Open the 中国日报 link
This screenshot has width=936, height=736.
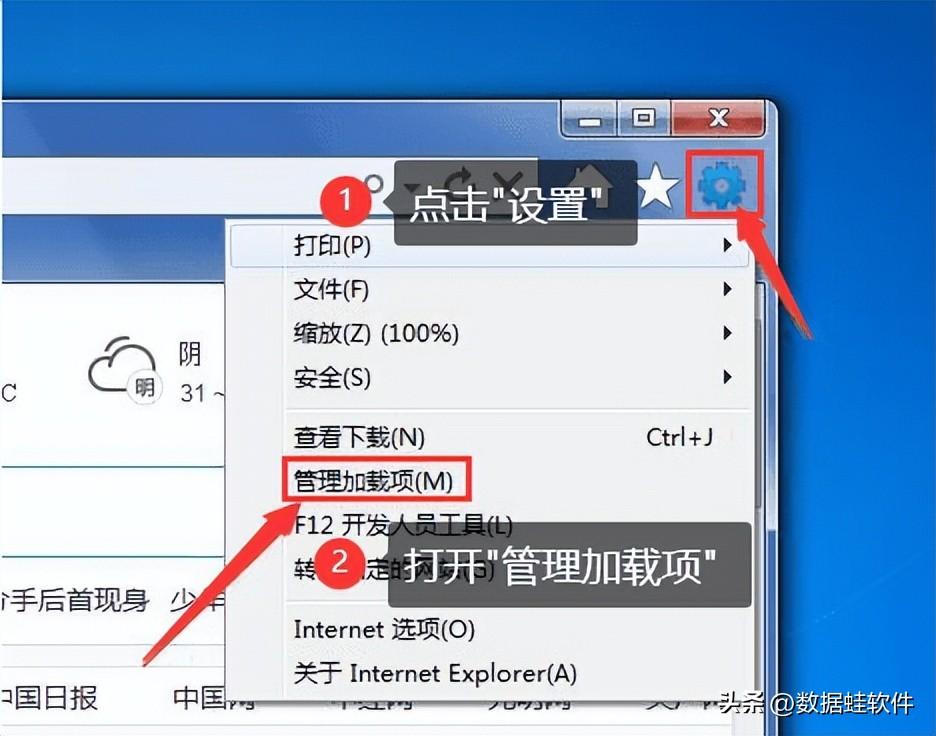50,697
